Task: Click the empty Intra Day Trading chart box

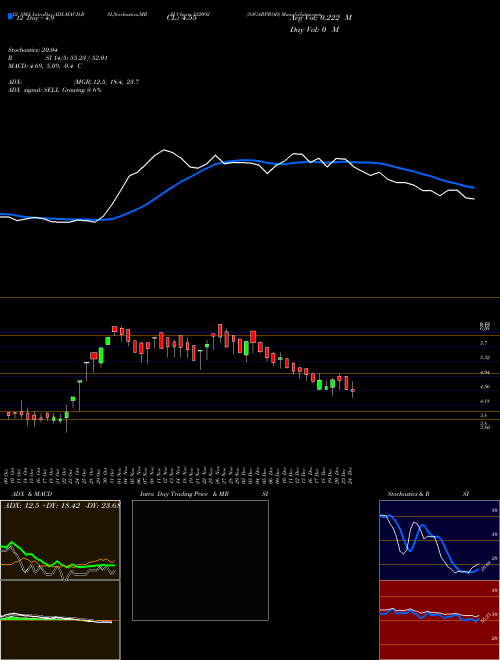Action: pyautogui.click(x=200, y=560)
